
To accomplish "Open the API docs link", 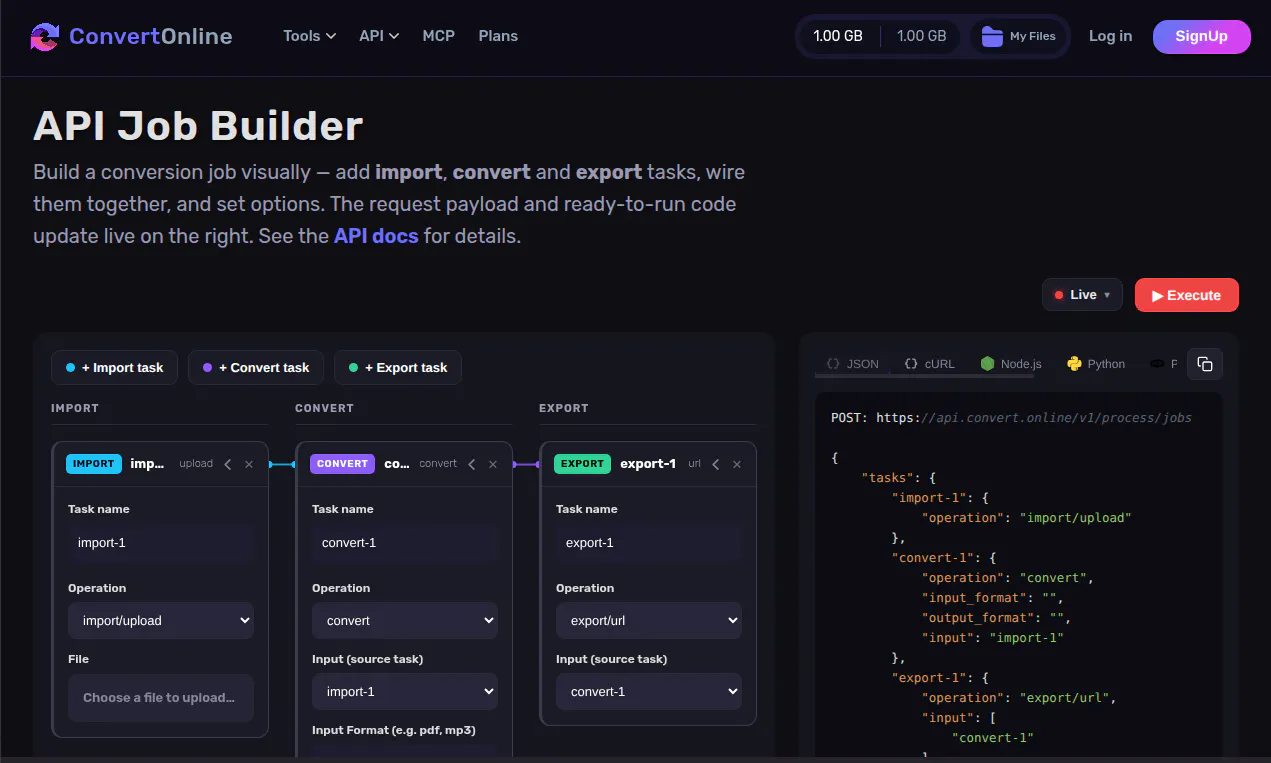I will click(x=376, y=237).
